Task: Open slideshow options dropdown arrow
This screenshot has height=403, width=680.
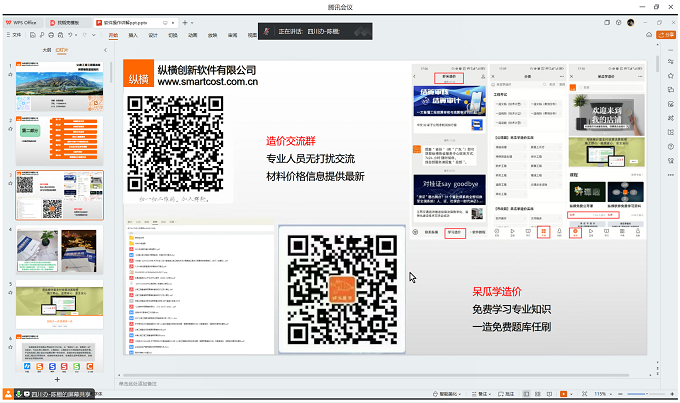Action: [x=571, y=394]
